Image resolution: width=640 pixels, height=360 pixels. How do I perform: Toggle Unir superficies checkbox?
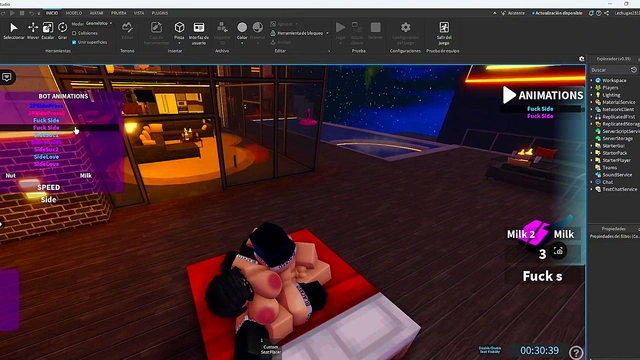pos(74,42)
